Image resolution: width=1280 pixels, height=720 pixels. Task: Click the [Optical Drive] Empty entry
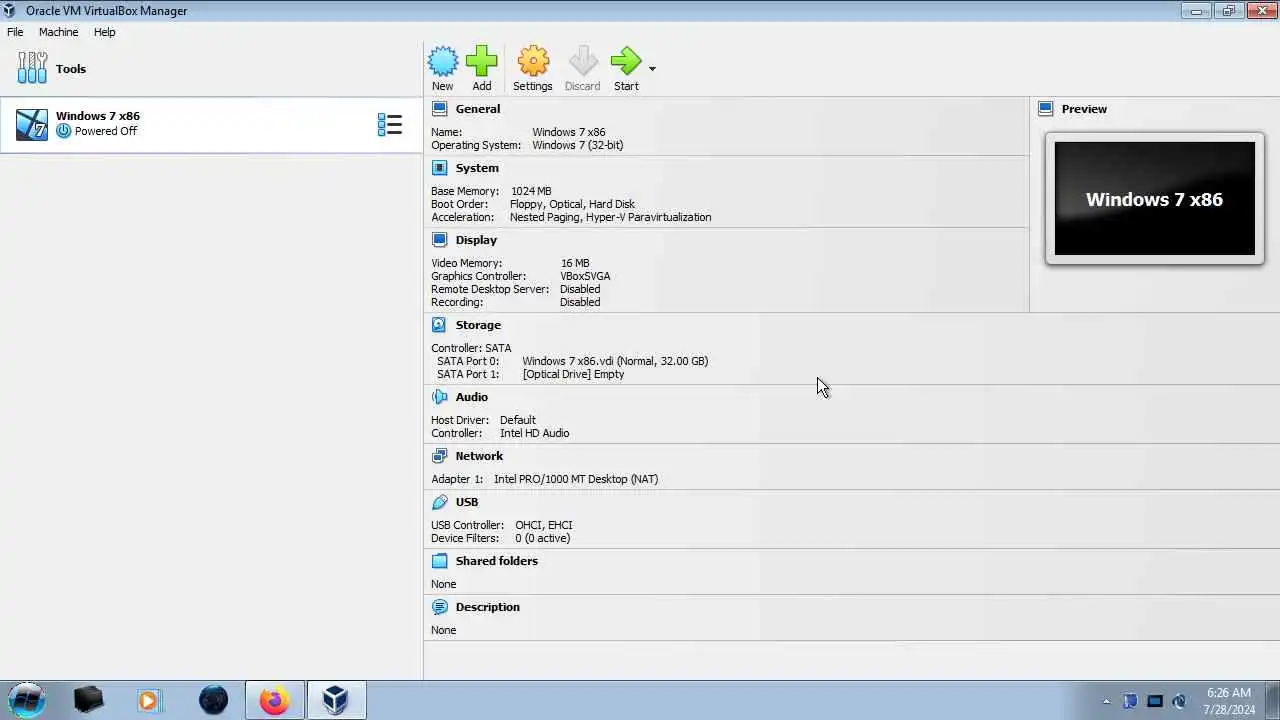click(x=573, y=374)
